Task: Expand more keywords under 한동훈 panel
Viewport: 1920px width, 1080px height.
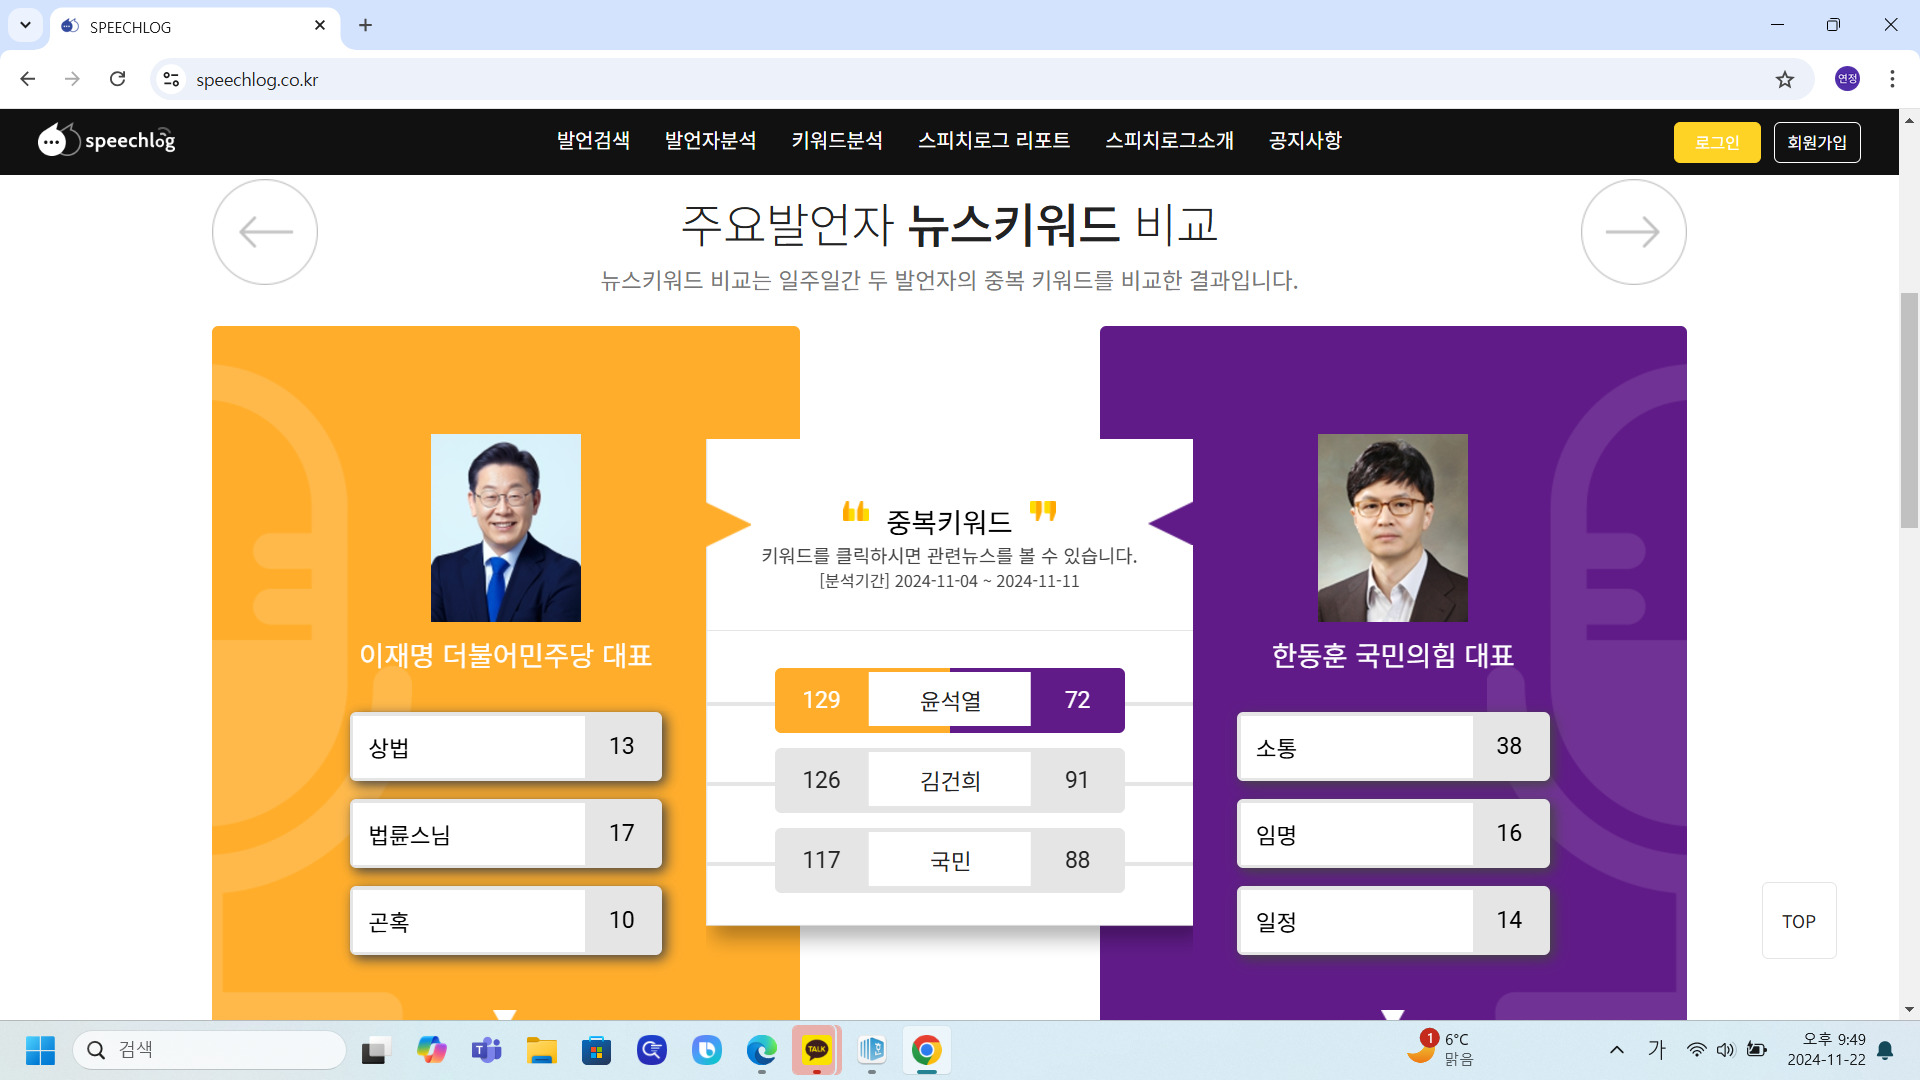Action: pyautogui.click(x=1393, y=1014)
